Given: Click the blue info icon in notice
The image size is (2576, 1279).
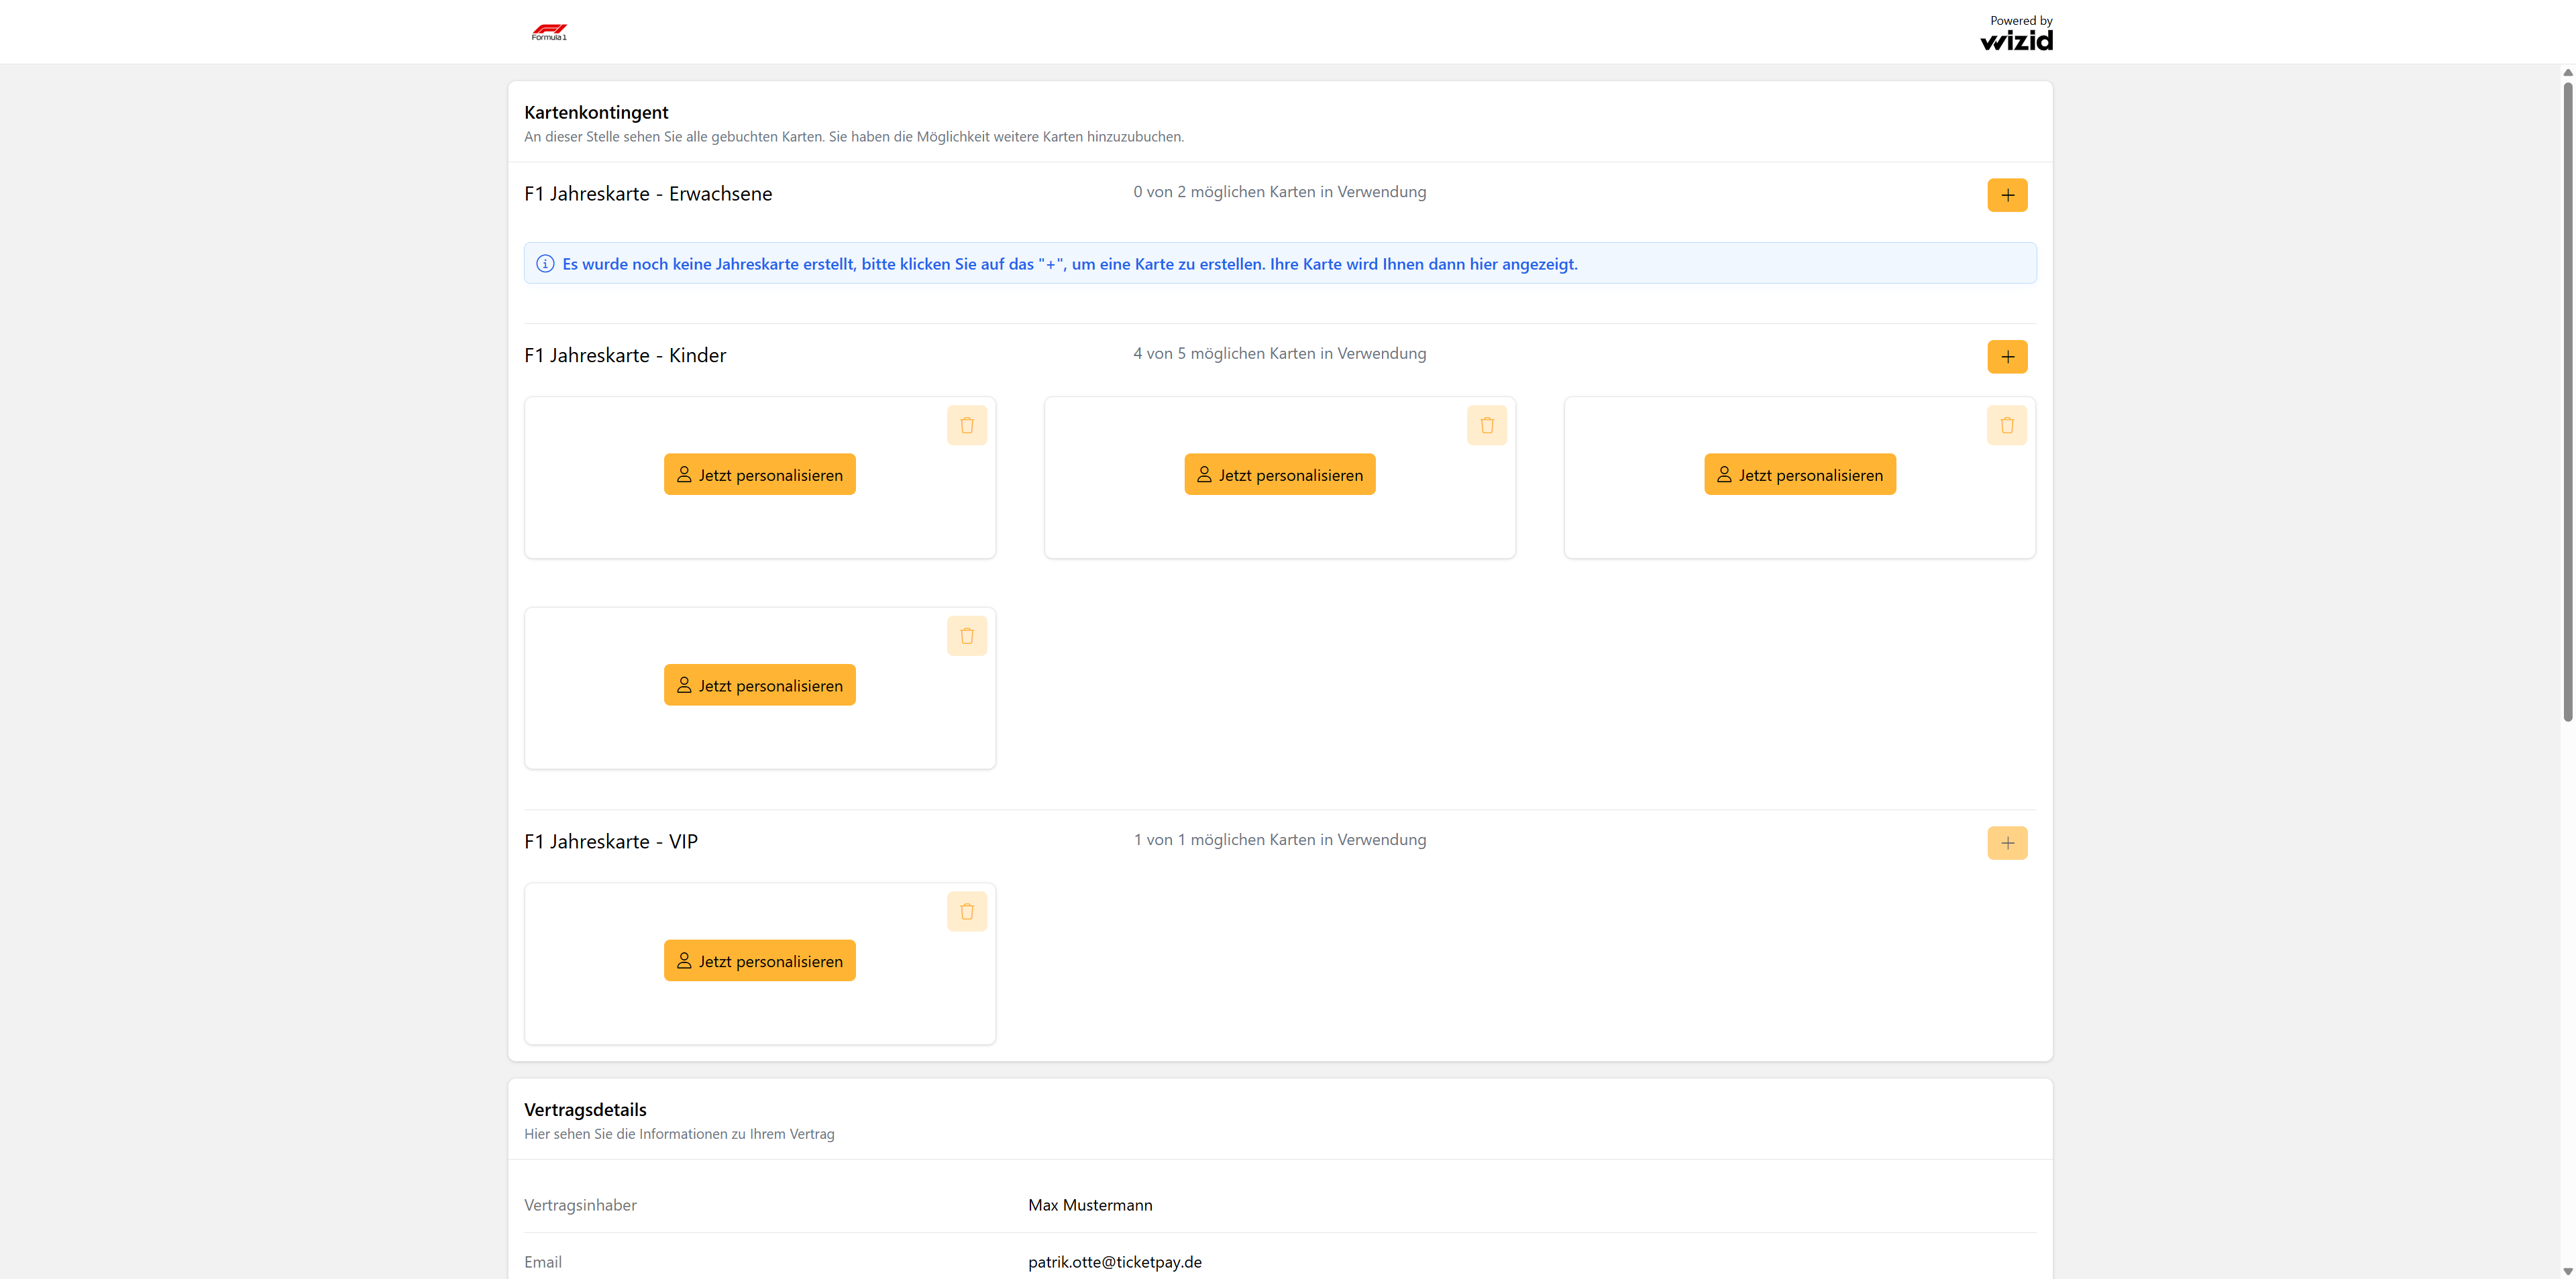Looking at the screenshot, I should click(545, 264).
